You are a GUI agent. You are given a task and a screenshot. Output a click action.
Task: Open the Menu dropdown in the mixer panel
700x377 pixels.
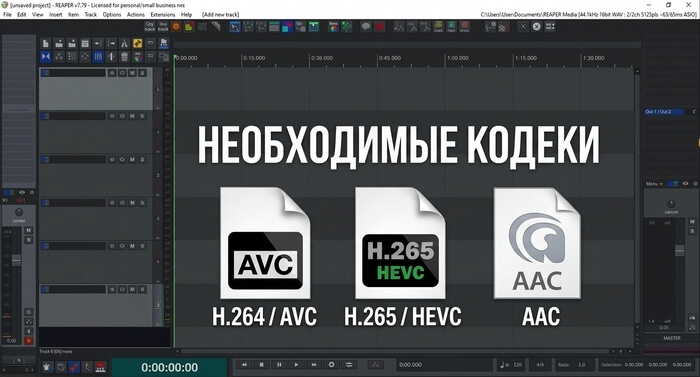(654, 184)
